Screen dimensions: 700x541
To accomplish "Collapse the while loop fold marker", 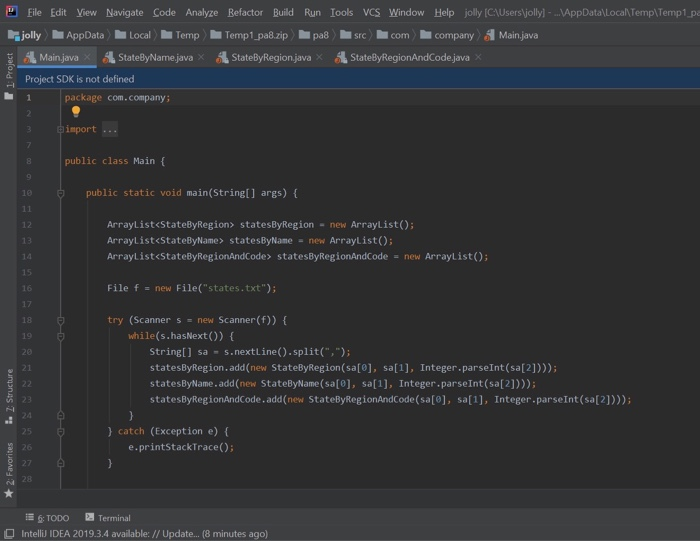I will [x=61, y=336].
